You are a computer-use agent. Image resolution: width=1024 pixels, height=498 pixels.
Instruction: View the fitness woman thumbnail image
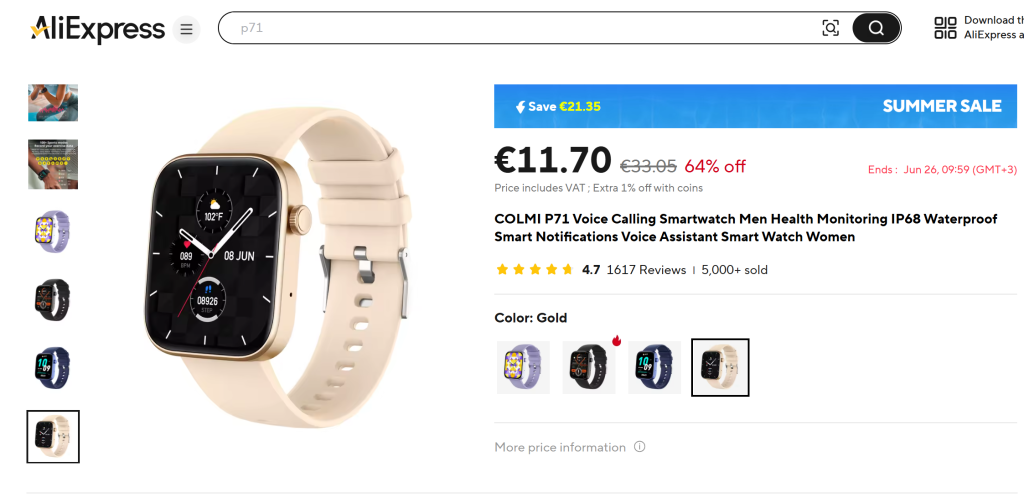[x=53, y=102]
